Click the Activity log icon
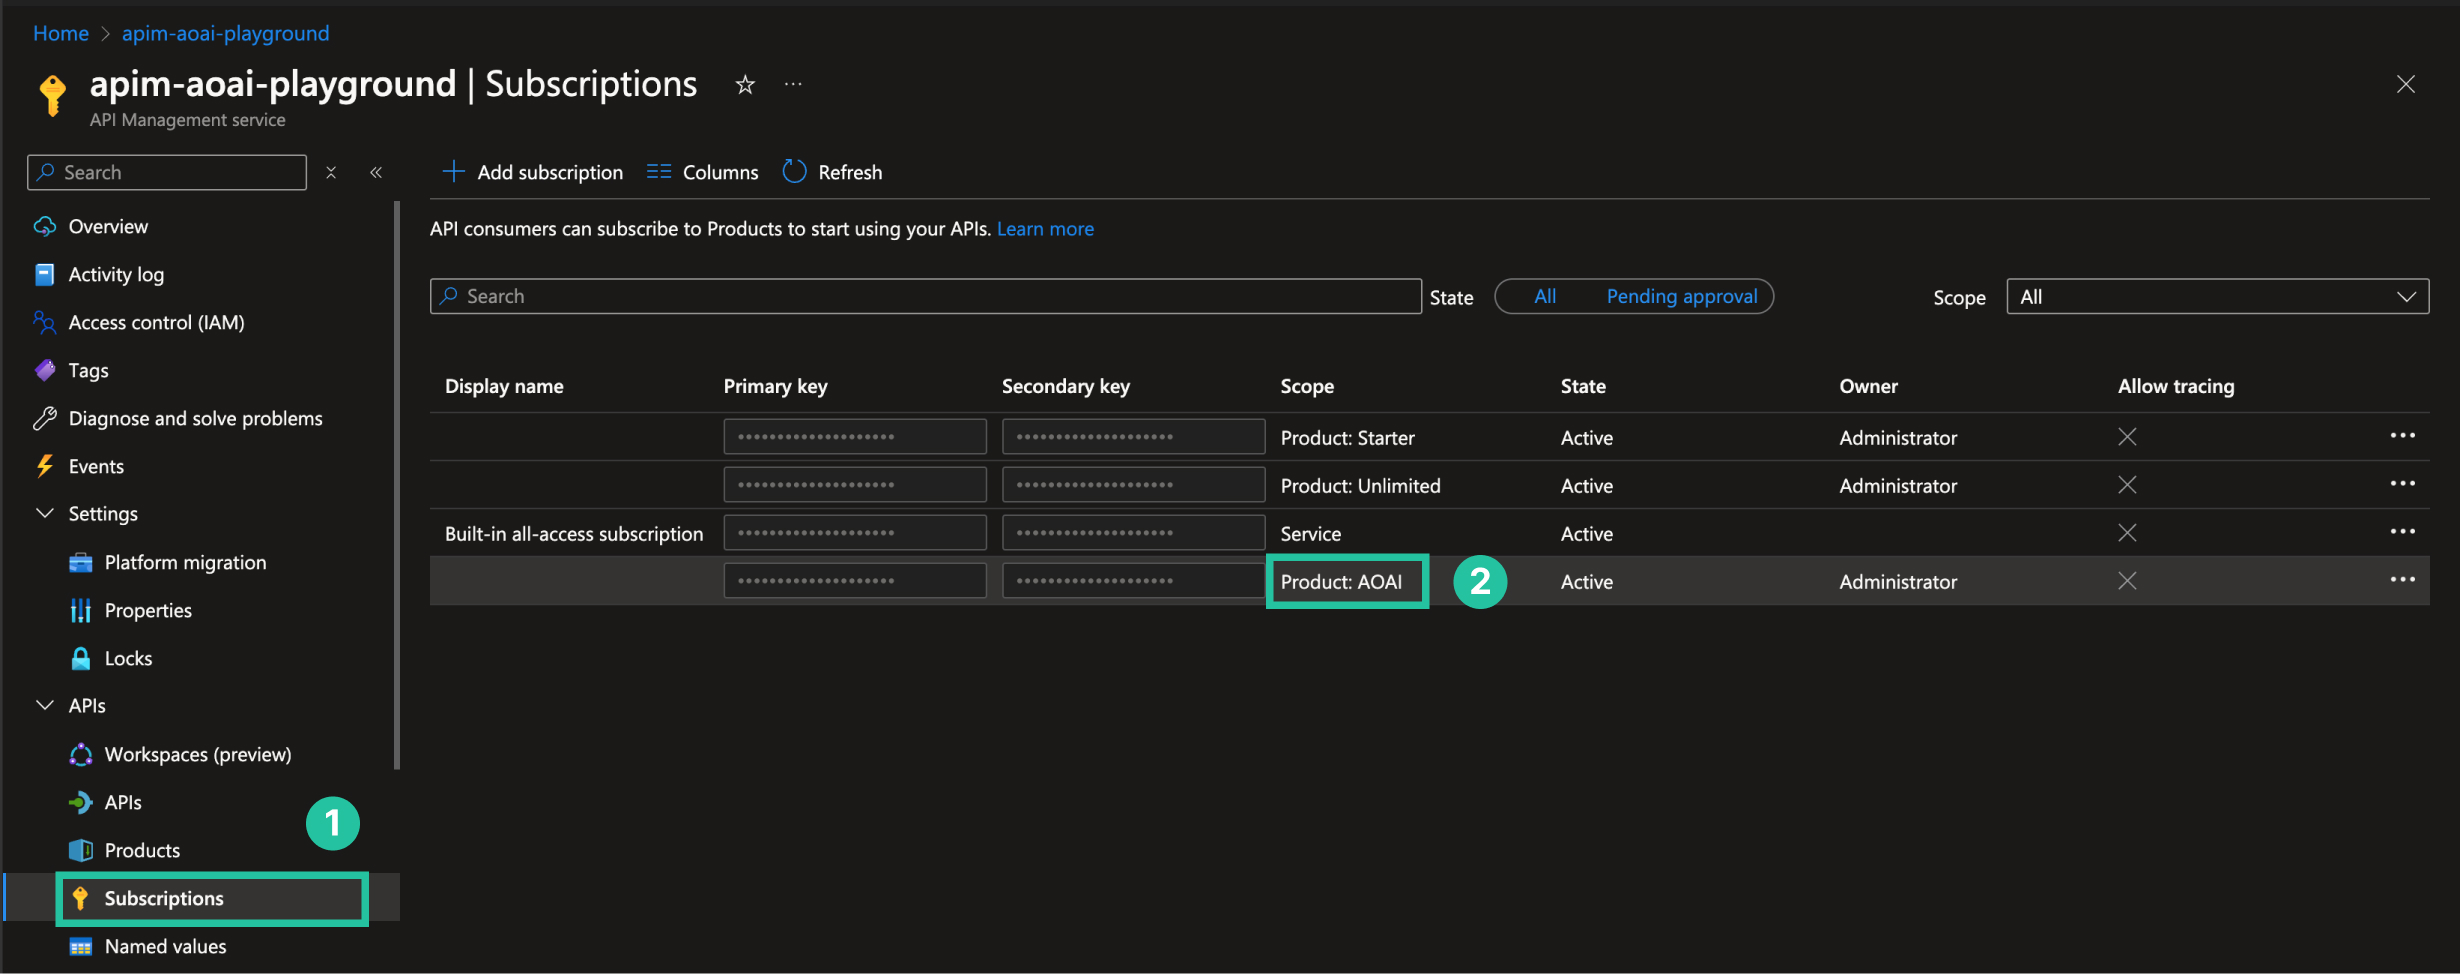 tap(45, 275)
